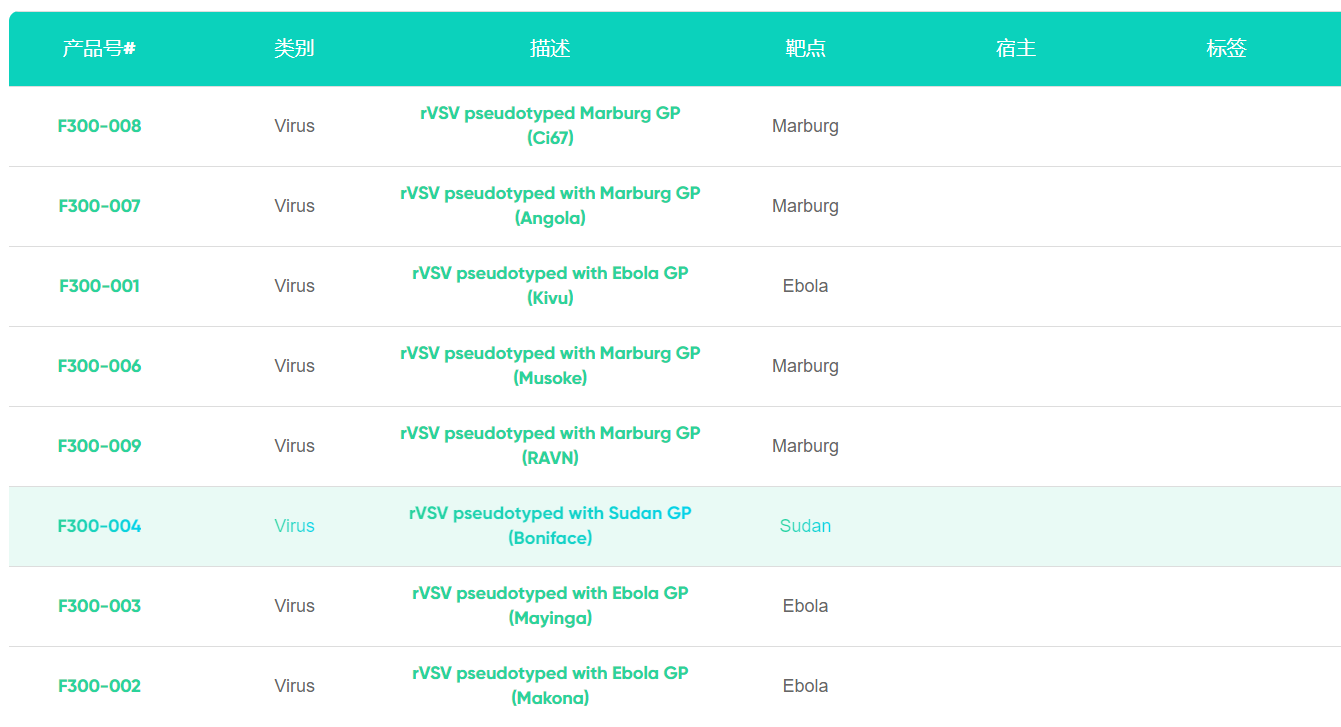Open product number F300-008 link

[99, 126]
